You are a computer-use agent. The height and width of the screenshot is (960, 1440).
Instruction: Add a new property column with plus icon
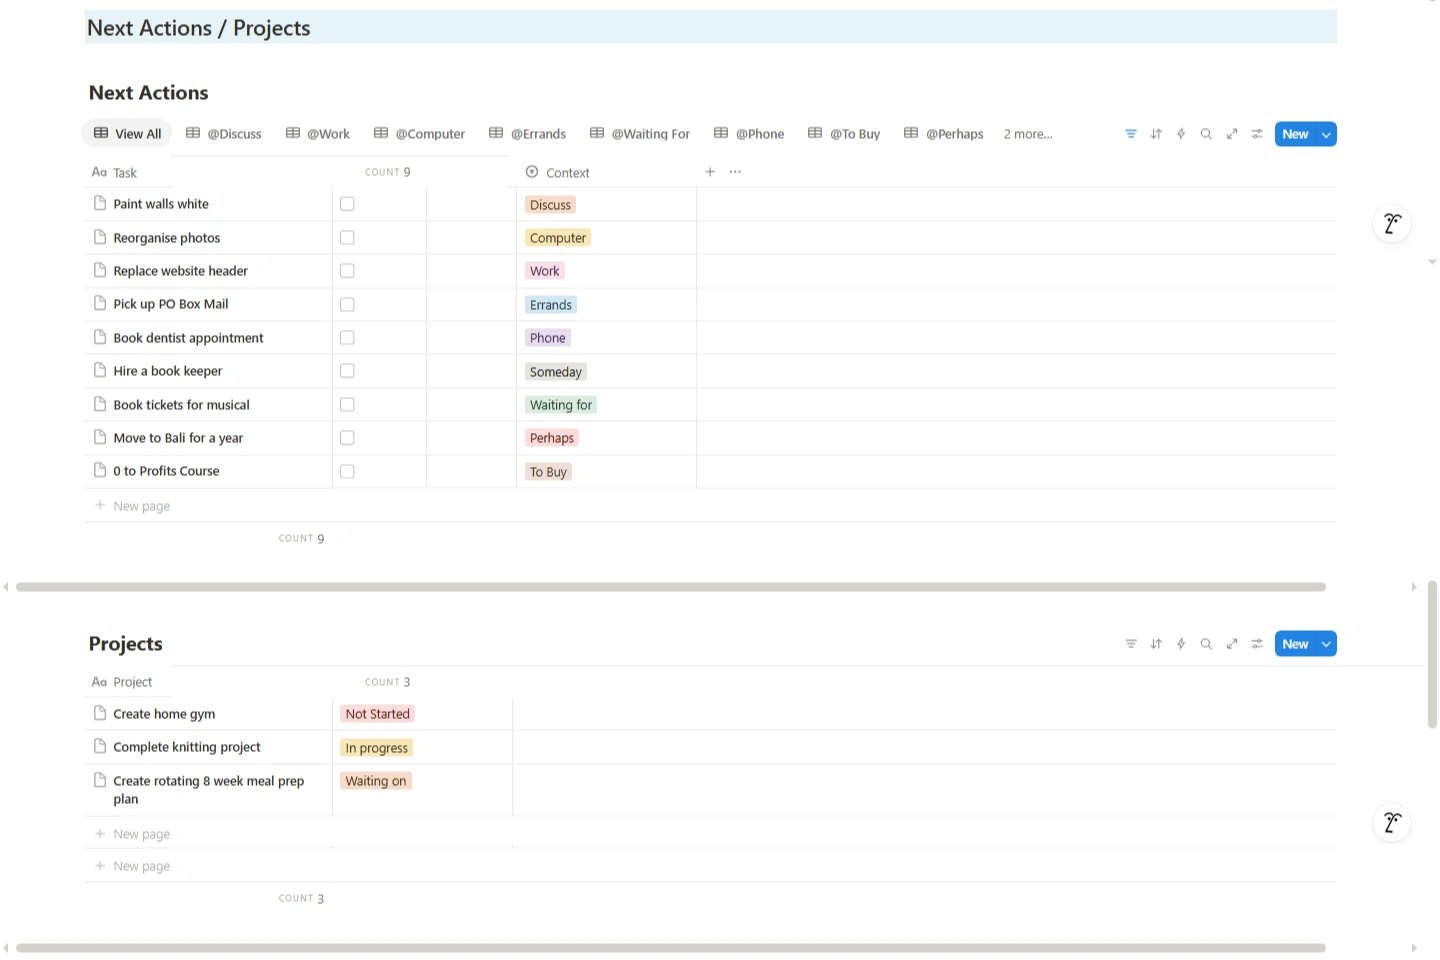click(710, 172)
